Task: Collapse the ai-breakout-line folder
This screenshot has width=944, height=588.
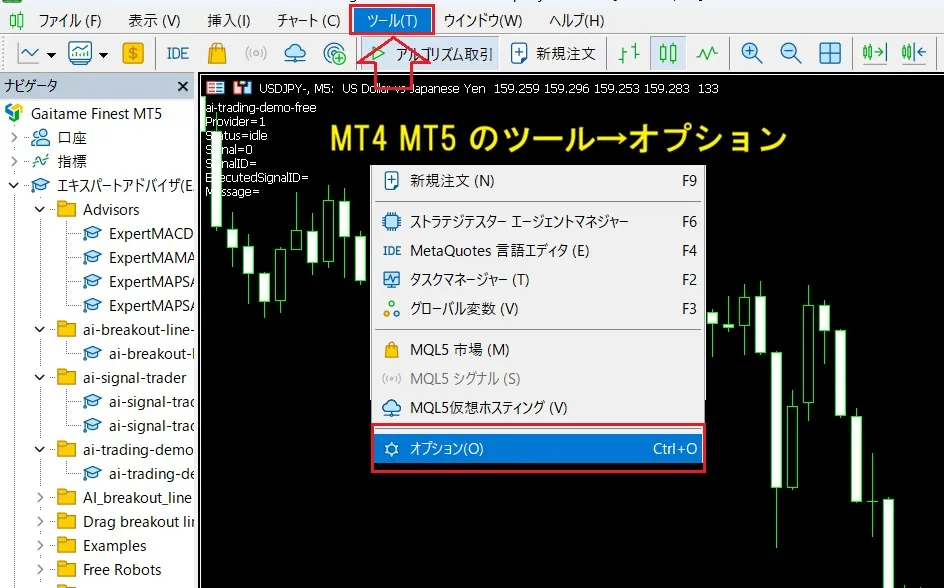Action: tap(40, 330)
